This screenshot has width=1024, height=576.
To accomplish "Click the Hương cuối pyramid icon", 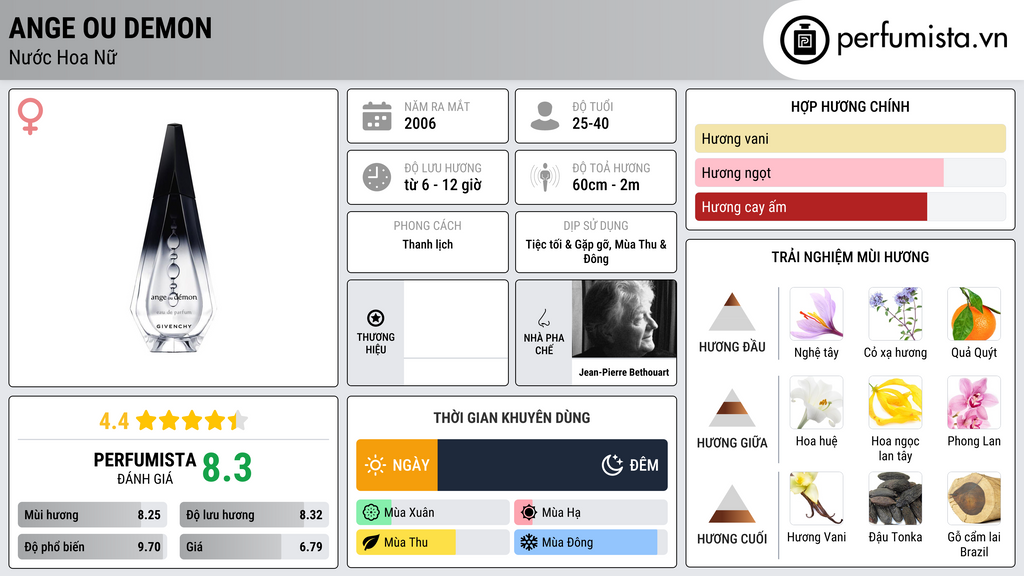I will click(732, 504).
